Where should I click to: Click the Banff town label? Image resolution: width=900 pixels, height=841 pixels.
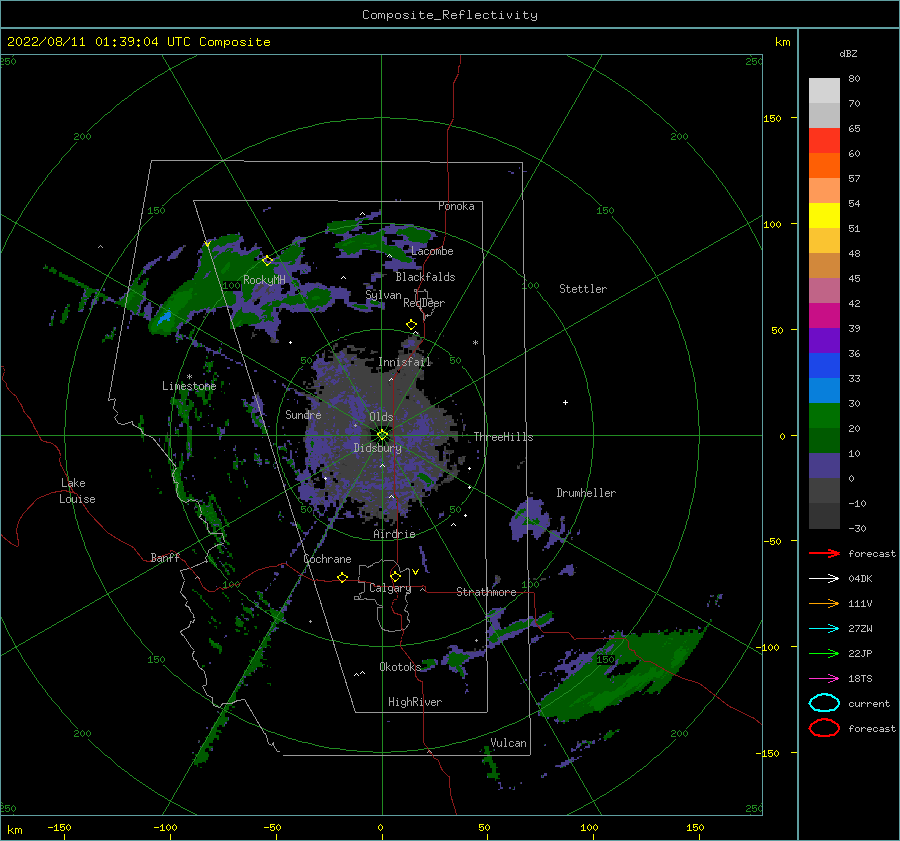[165, 557]
